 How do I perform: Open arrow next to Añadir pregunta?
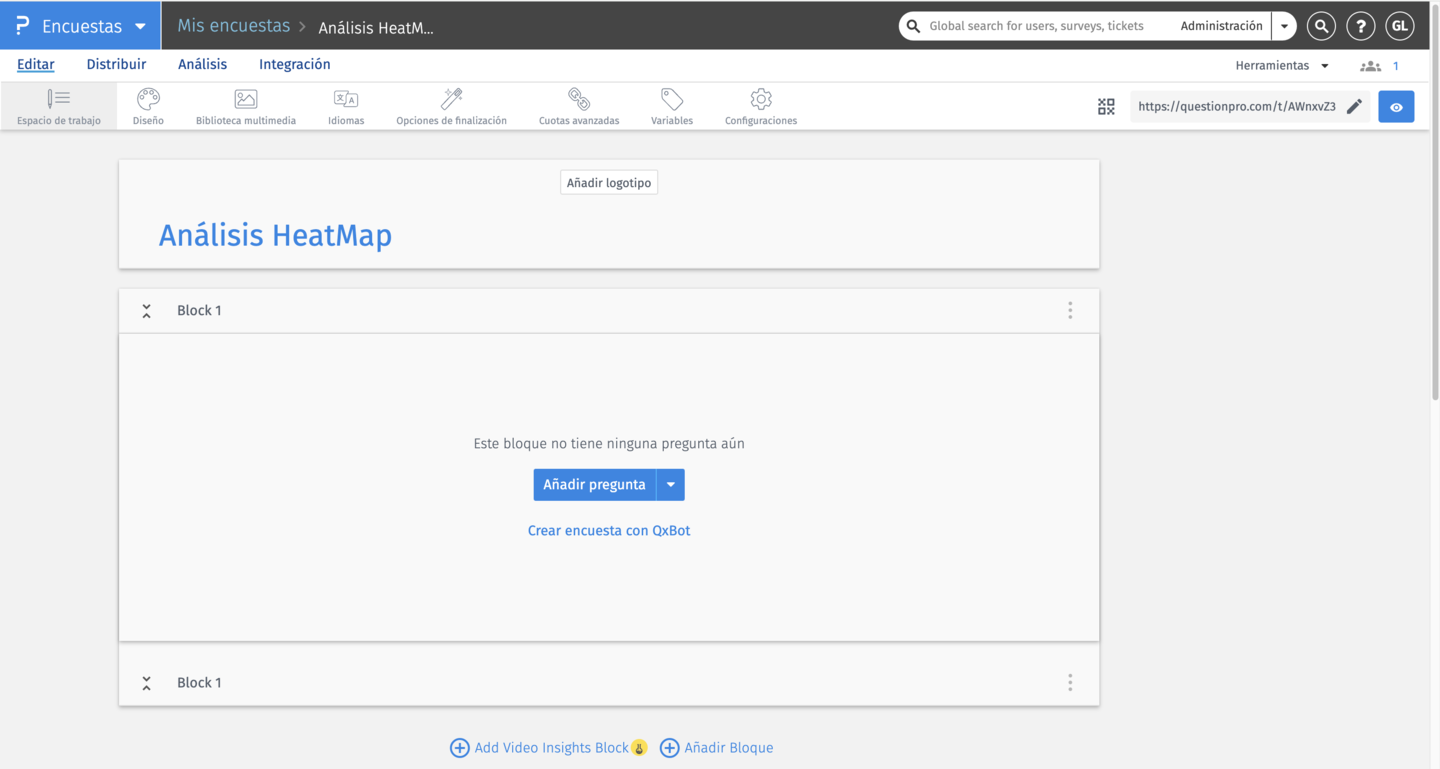671,485
